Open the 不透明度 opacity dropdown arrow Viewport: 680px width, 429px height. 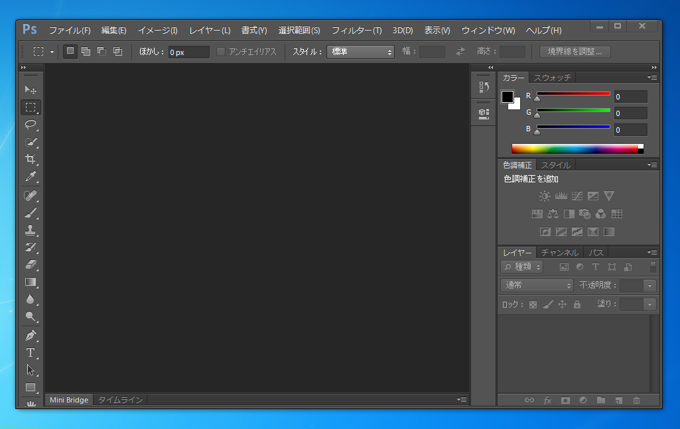(x=650, y=285)
